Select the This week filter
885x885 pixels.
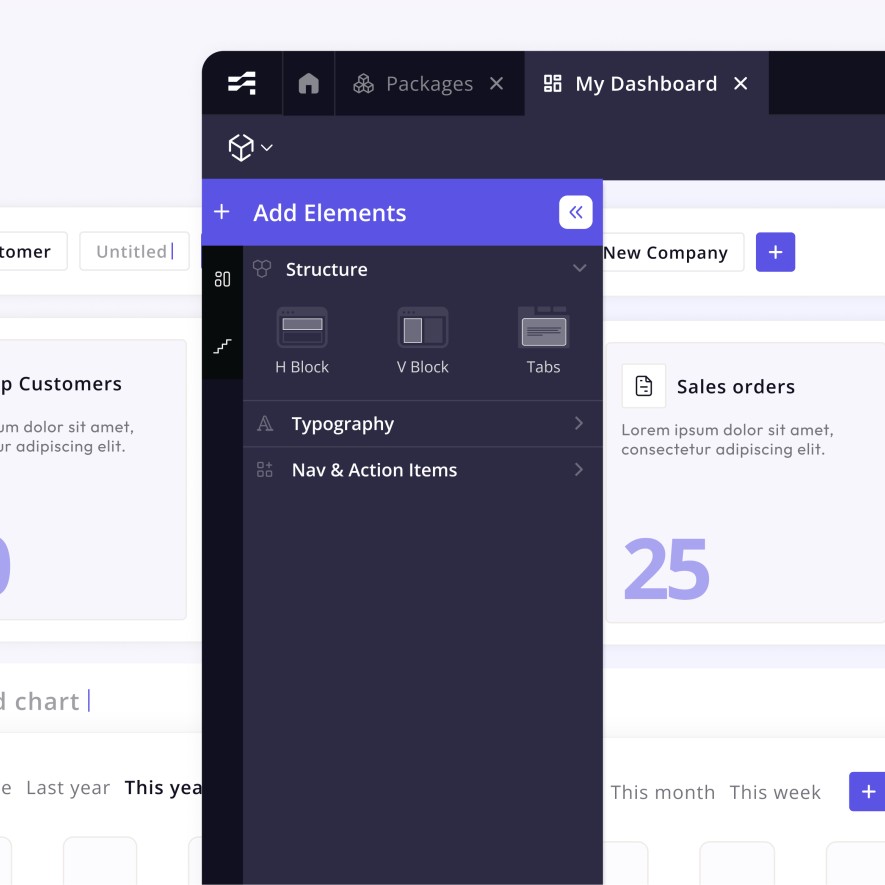[775, 792]
